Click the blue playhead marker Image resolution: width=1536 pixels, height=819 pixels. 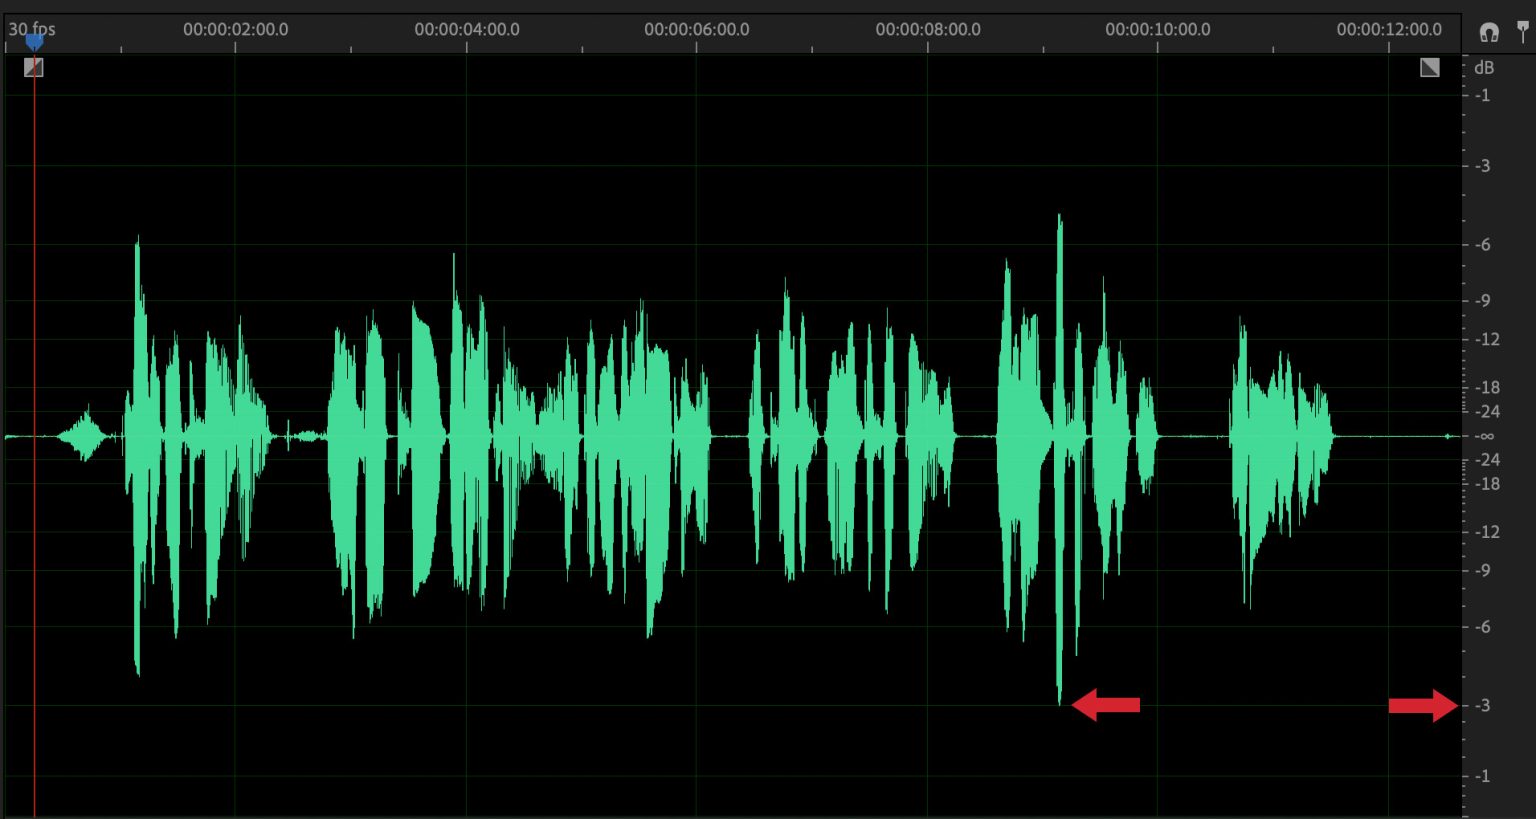coord(35,42)
